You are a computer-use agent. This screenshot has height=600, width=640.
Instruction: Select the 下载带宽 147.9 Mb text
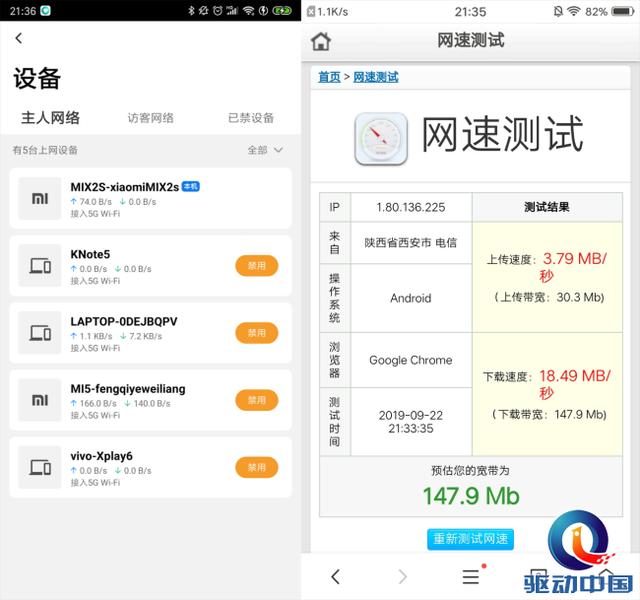[x=549, y=415]
